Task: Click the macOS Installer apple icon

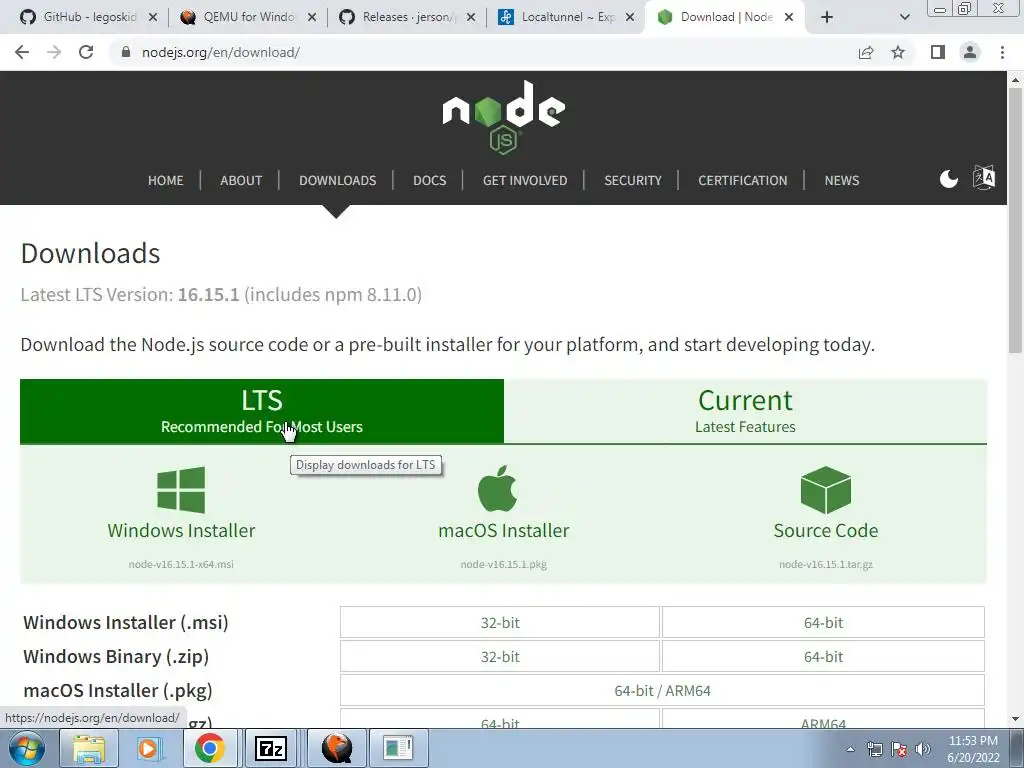Action: coord(498,488)
